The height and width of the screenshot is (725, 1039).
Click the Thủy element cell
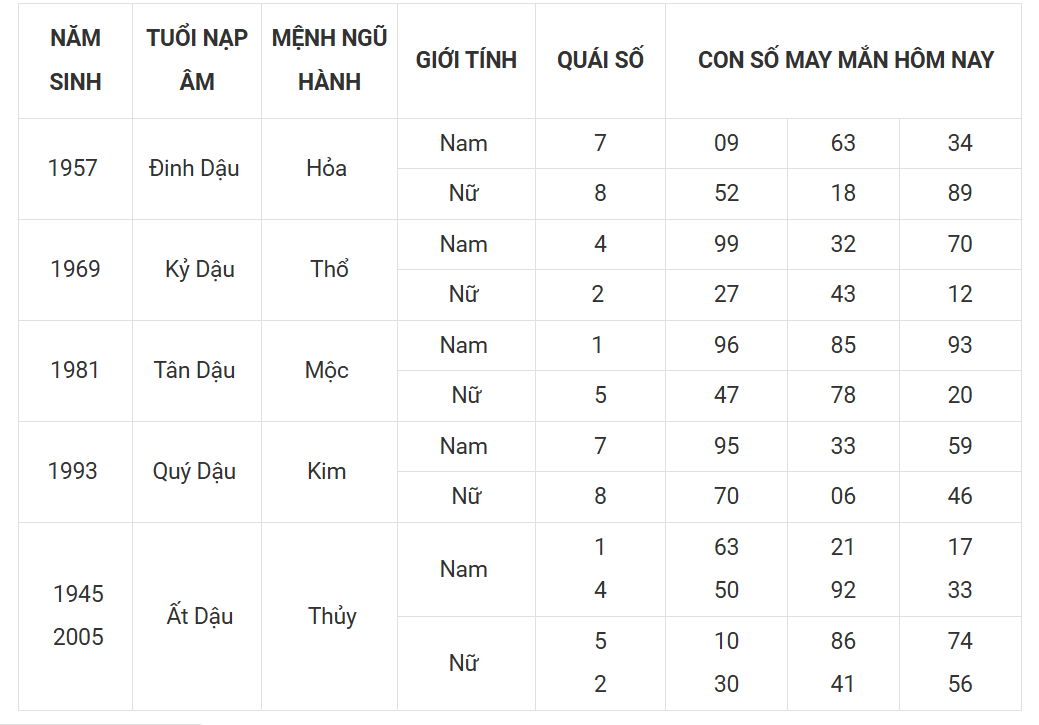pyautogui.click(x=329, y=616)
